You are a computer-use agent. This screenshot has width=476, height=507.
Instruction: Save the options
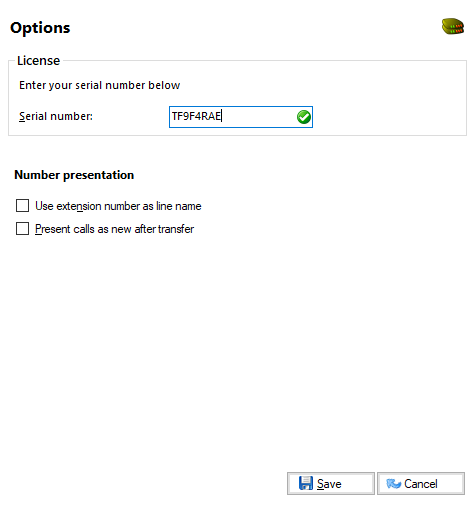[x=331, y=483]
